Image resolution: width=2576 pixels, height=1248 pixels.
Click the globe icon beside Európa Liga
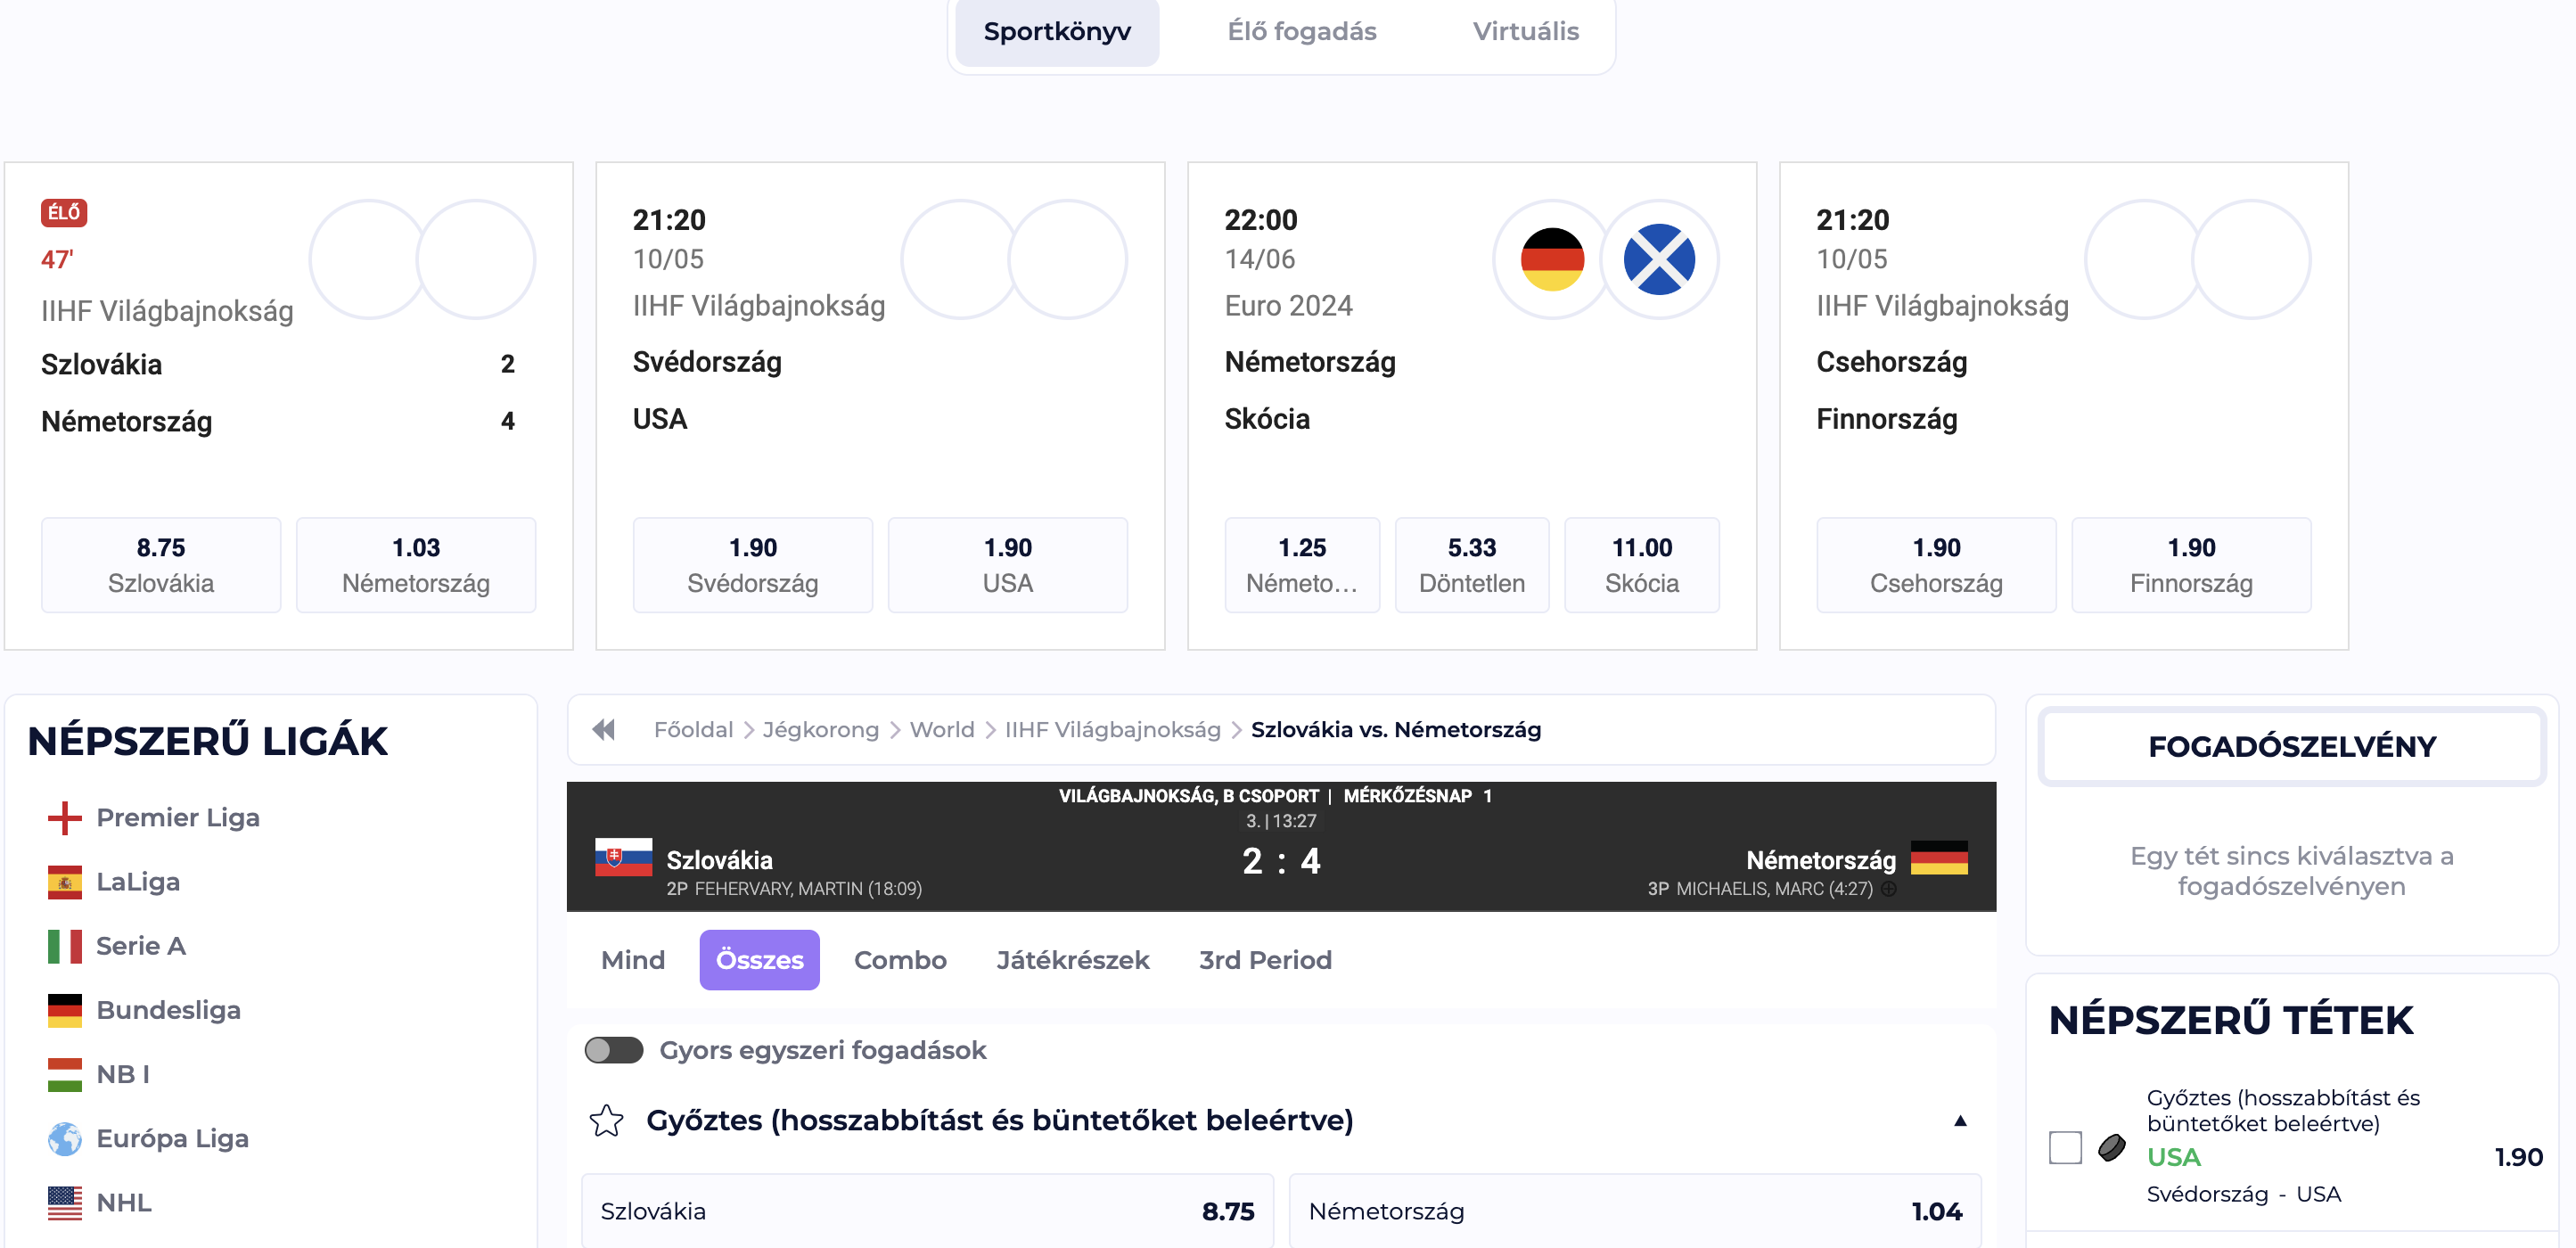click(x=64, y=1139)
